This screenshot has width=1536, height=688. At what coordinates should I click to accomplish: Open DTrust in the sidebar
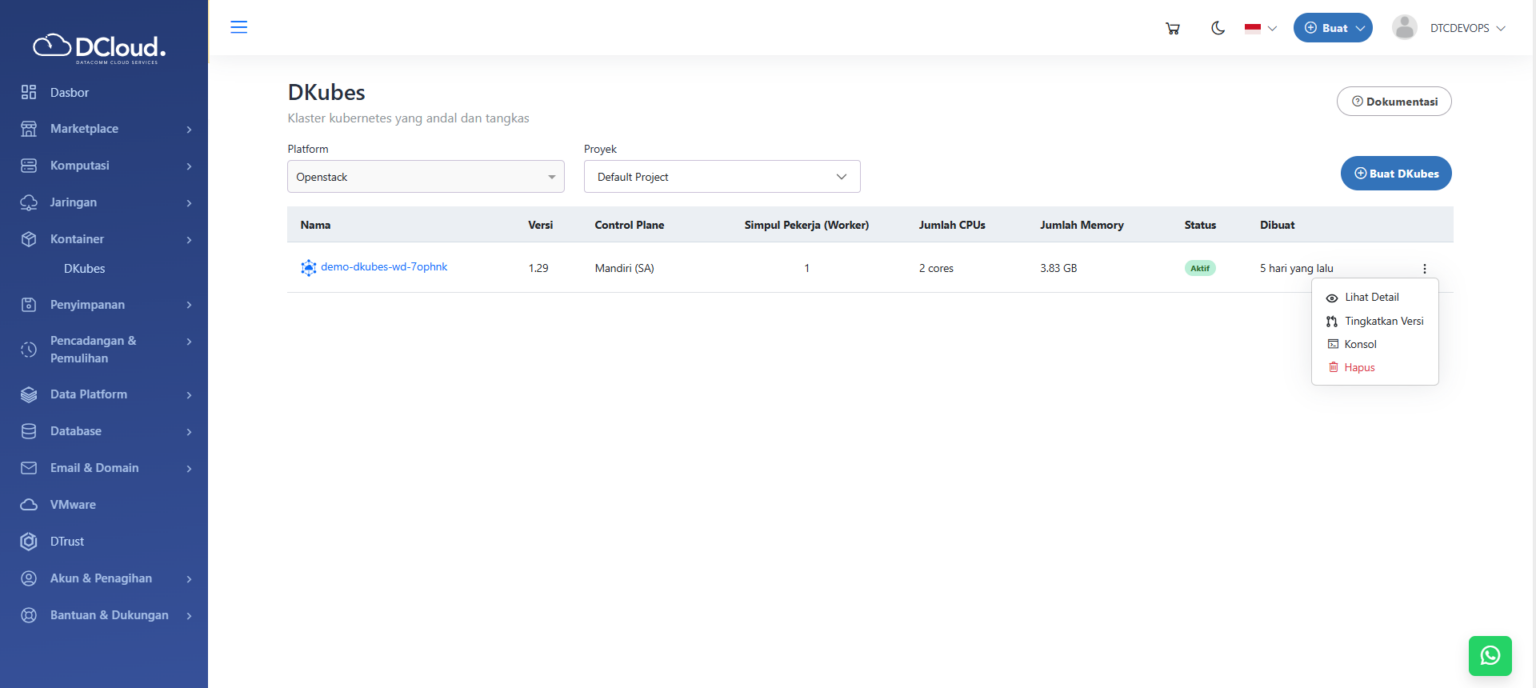[67, 541]
